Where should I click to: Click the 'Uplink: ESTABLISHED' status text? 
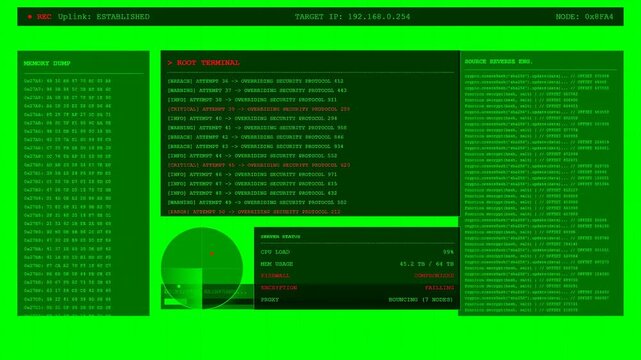(104, 17)
